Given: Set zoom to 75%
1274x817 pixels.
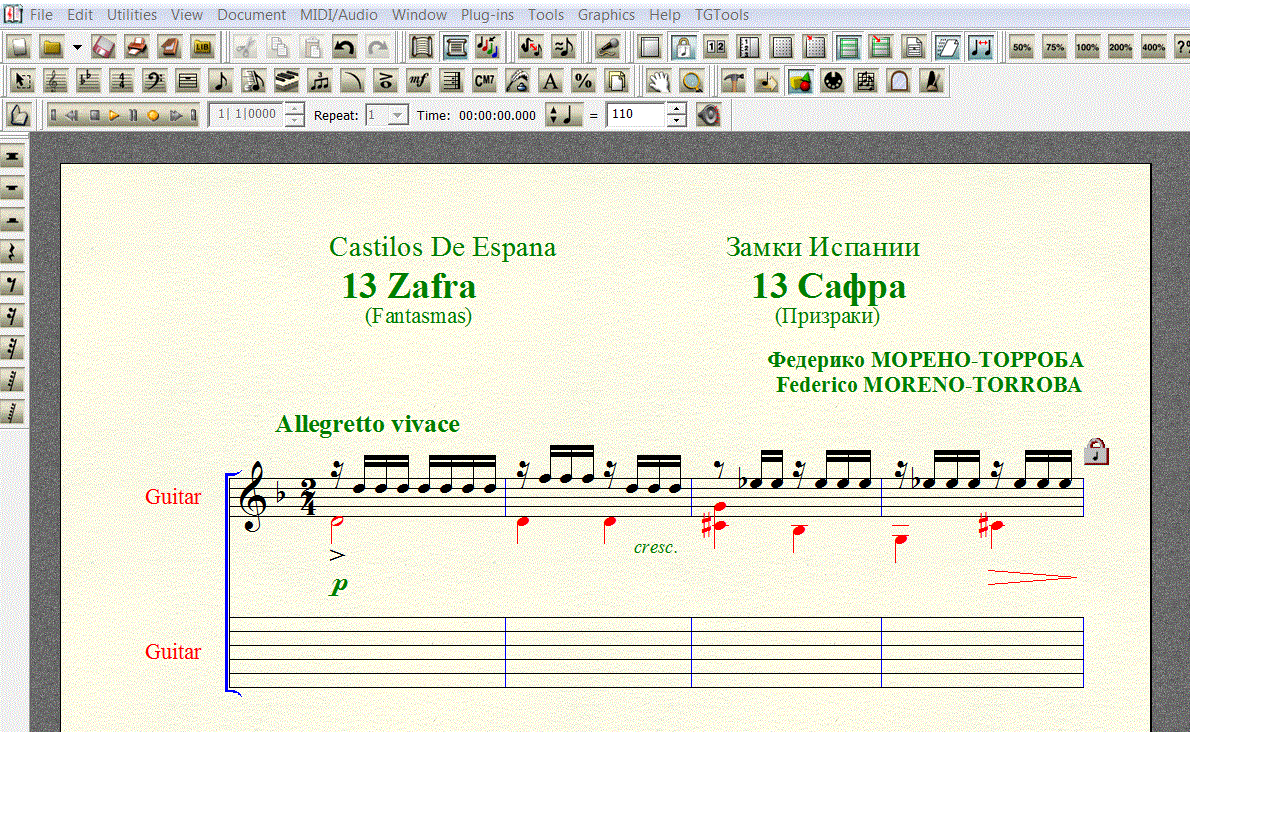Looking at the screenshot, I should (1055, 47).
